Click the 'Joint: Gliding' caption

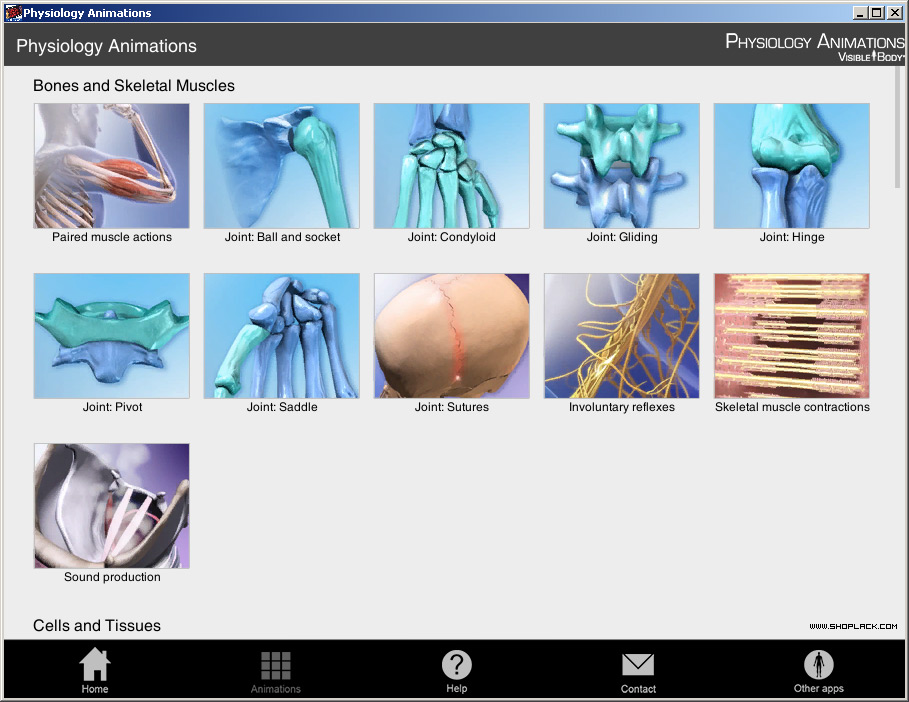click(x=622, y=237)
